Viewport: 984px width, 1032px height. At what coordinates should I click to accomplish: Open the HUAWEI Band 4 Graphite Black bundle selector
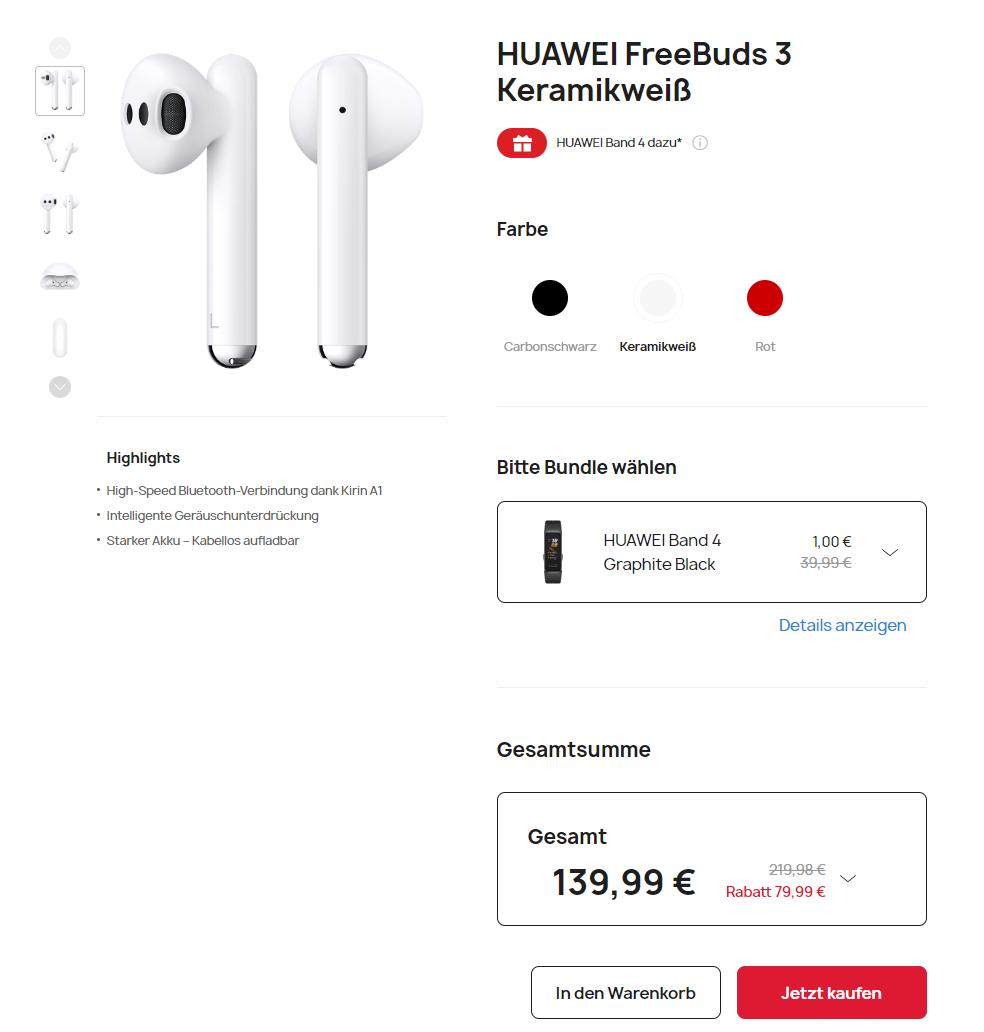pos(712,552)
